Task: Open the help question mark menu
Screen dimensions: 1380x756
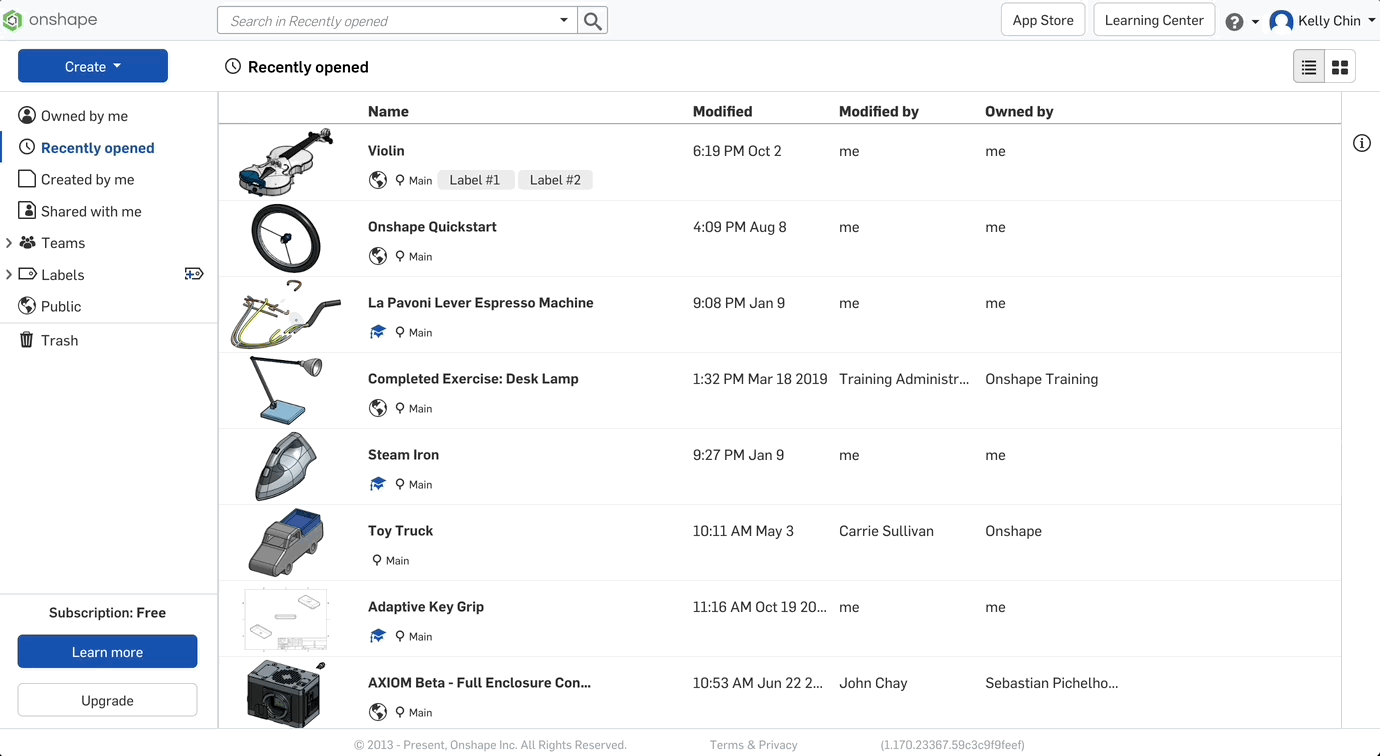Action: click(1235, 21)
